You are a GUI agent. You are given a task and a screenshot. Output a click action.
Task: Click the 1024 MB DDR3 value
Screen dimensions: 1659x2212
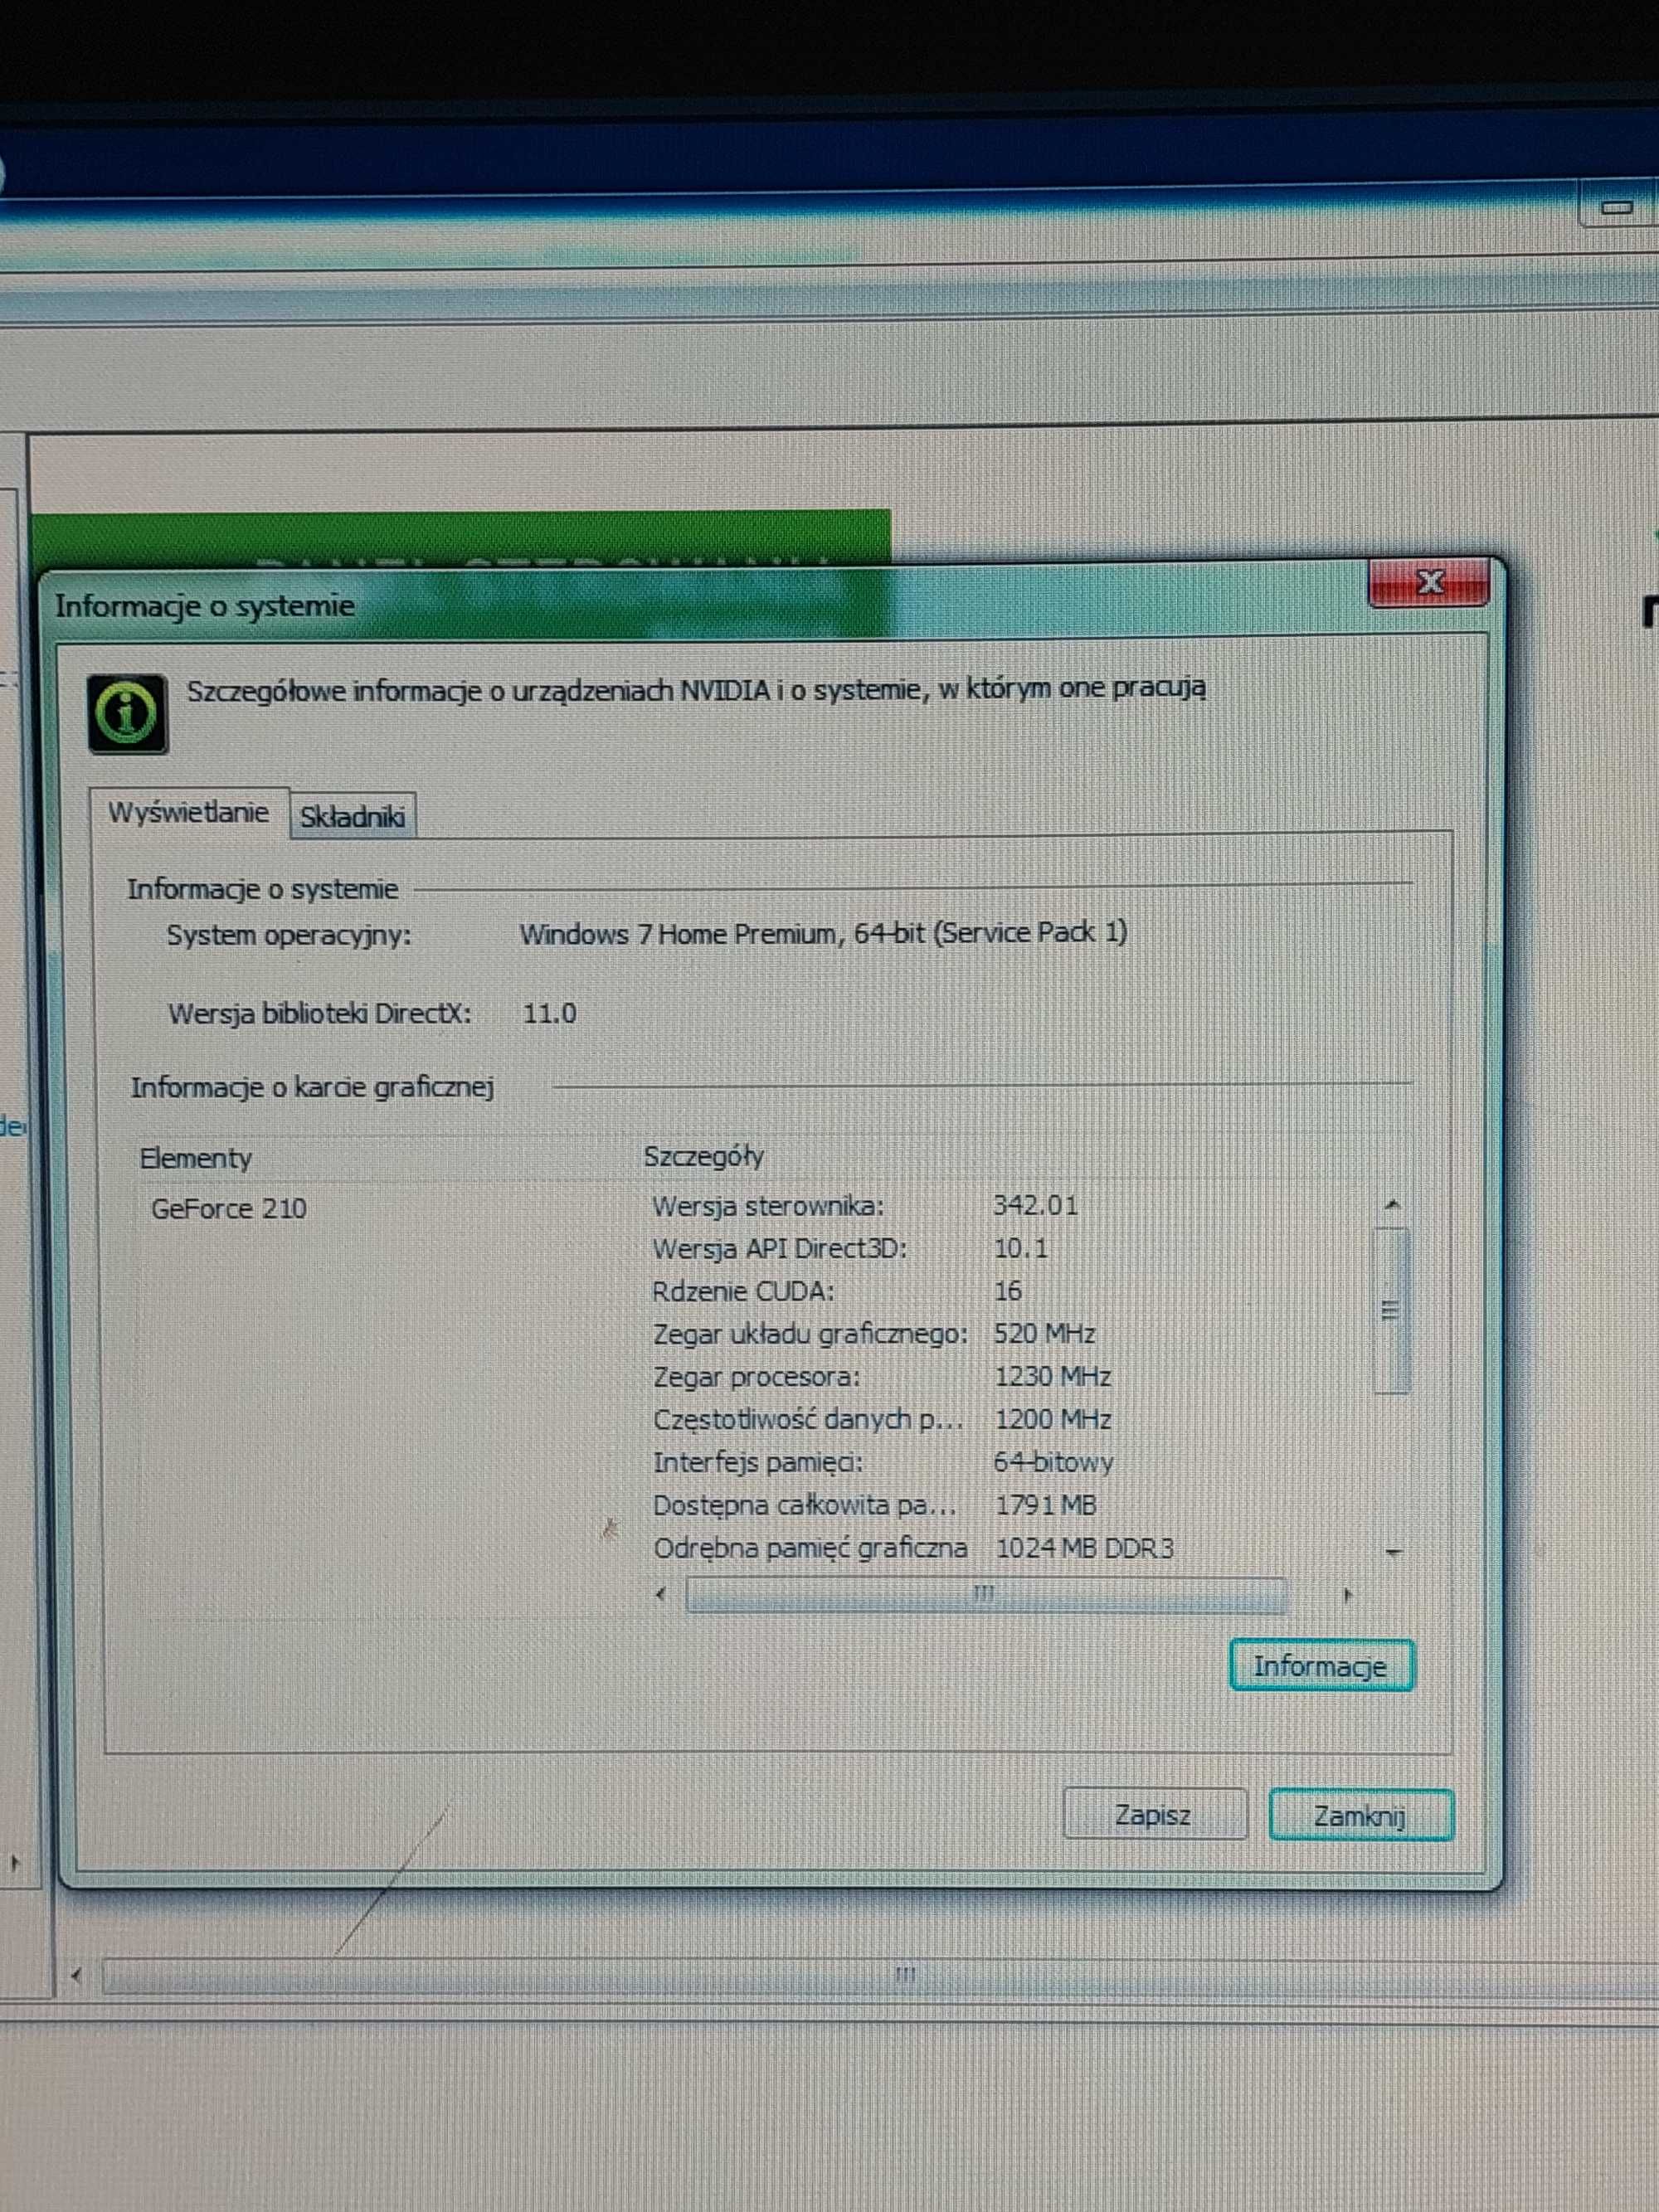(x=1085, y=1549)
